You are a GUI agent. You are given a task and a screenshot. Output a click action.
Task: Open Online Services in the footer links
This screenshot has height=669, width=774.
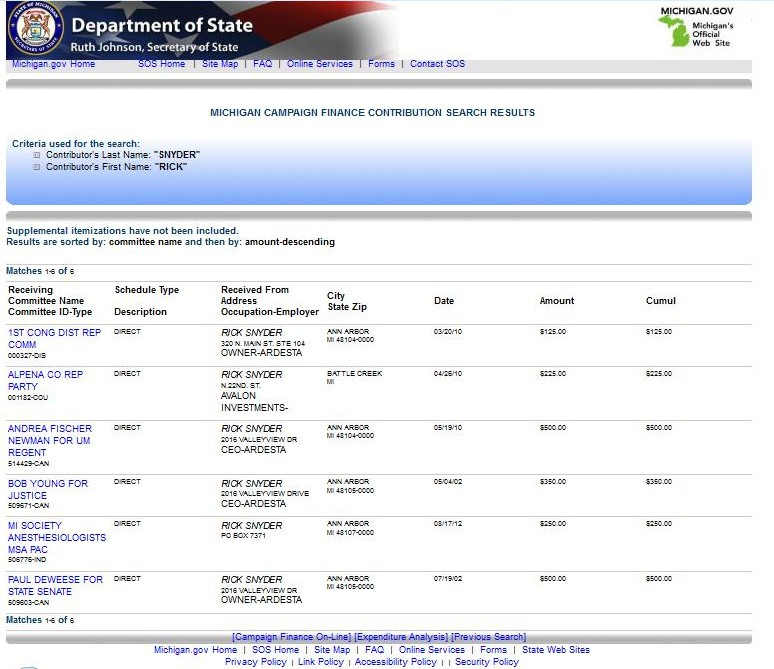(432, 650)
